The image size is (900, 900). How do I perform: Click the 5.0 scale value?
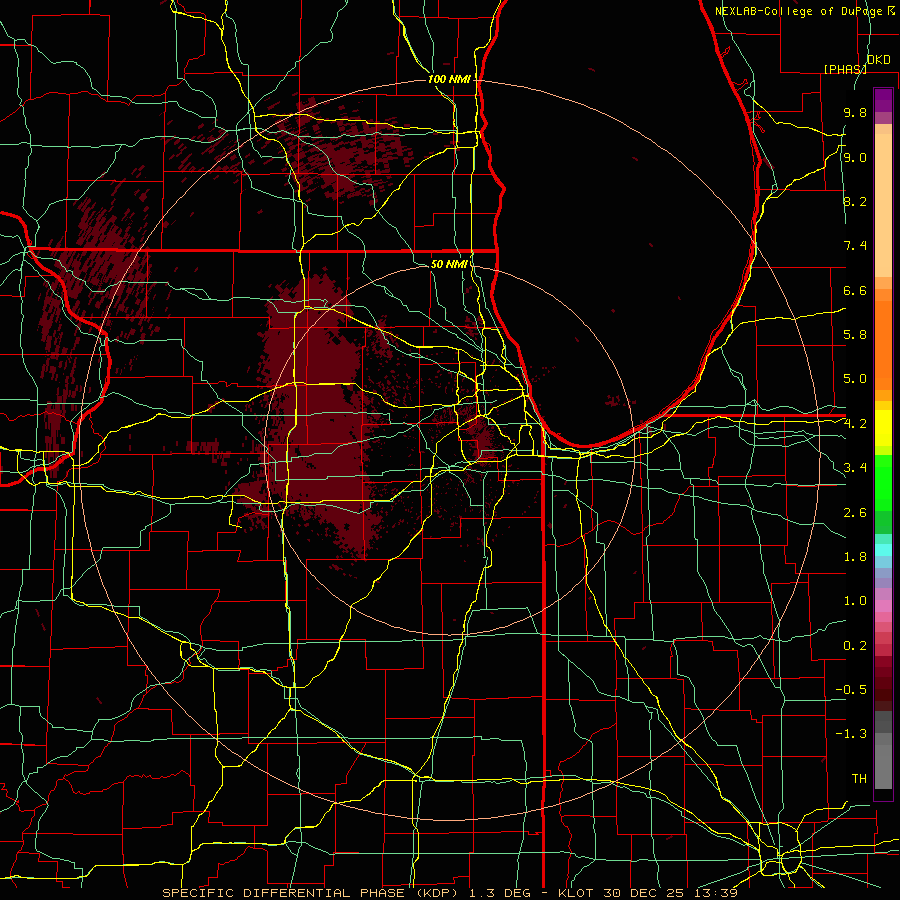tap(855, 379)
